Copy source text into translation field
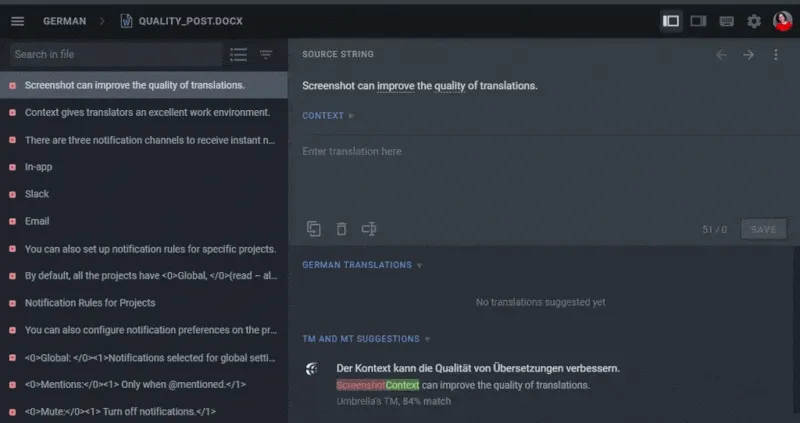The width and height of the screenshot is (800, 423). click(314, 229)
